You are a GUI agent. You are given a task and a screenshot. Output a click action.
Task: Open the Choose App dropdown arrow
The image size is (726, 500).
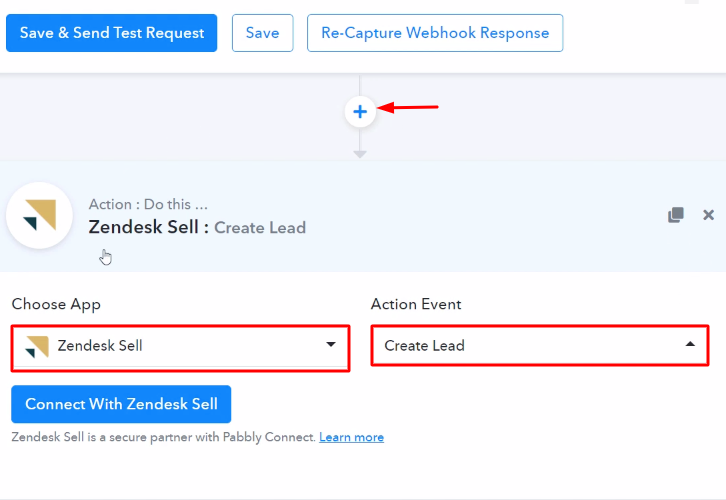[x=331, y=345]
